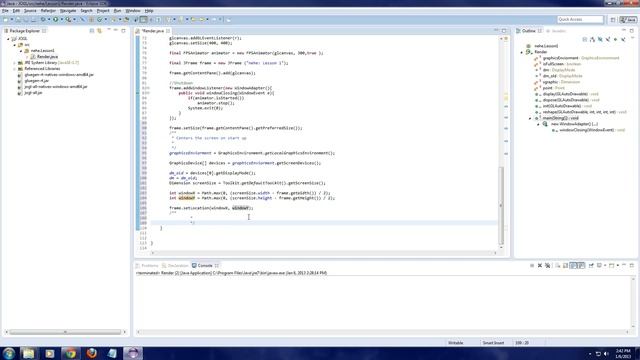Select the Java perspective button
640x360 pixels.
(x=628, y=20)
